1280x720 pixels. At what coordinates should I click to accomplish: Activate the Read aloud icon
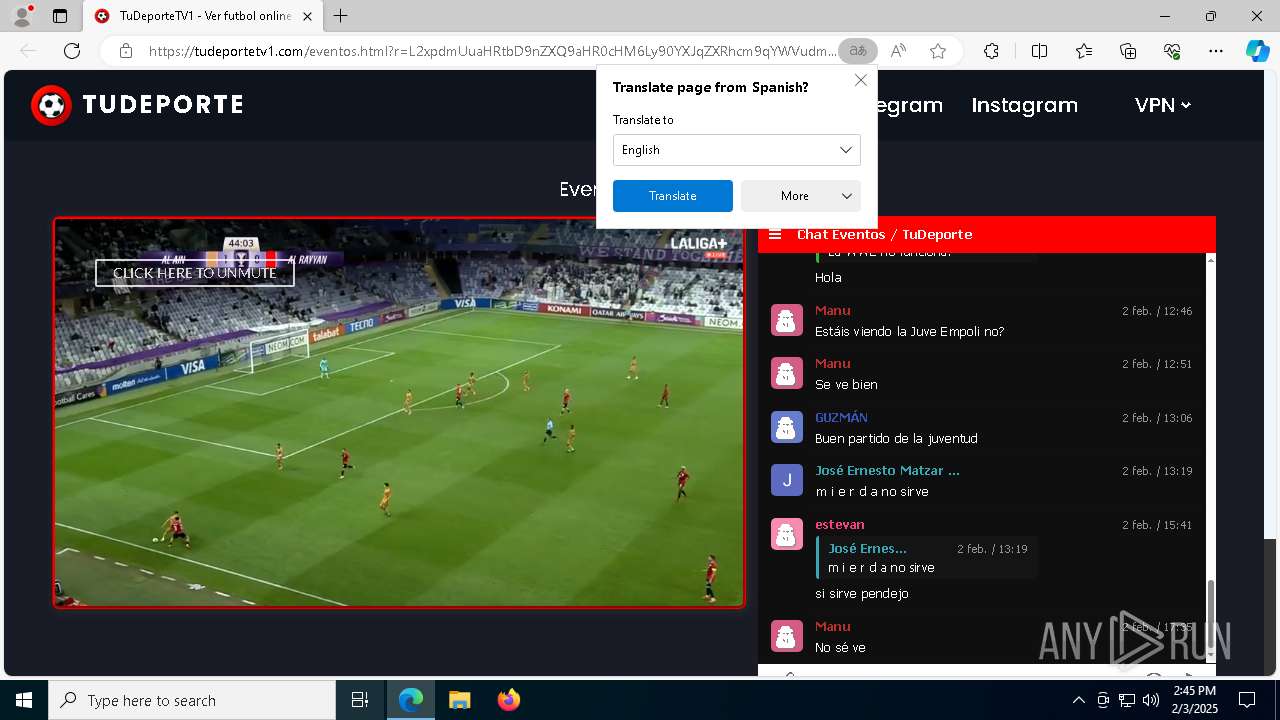pyautogui.click(x=898, y=51)
